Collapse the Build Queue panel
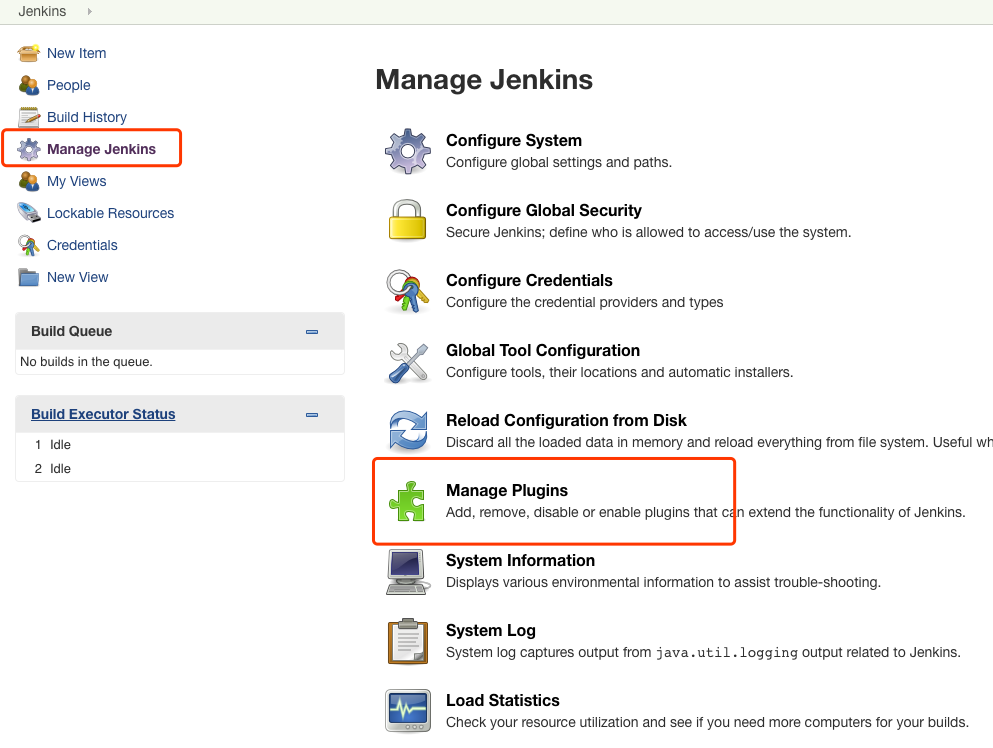The width and height of the screenshot is (993, 748). (x=311, y=331)
